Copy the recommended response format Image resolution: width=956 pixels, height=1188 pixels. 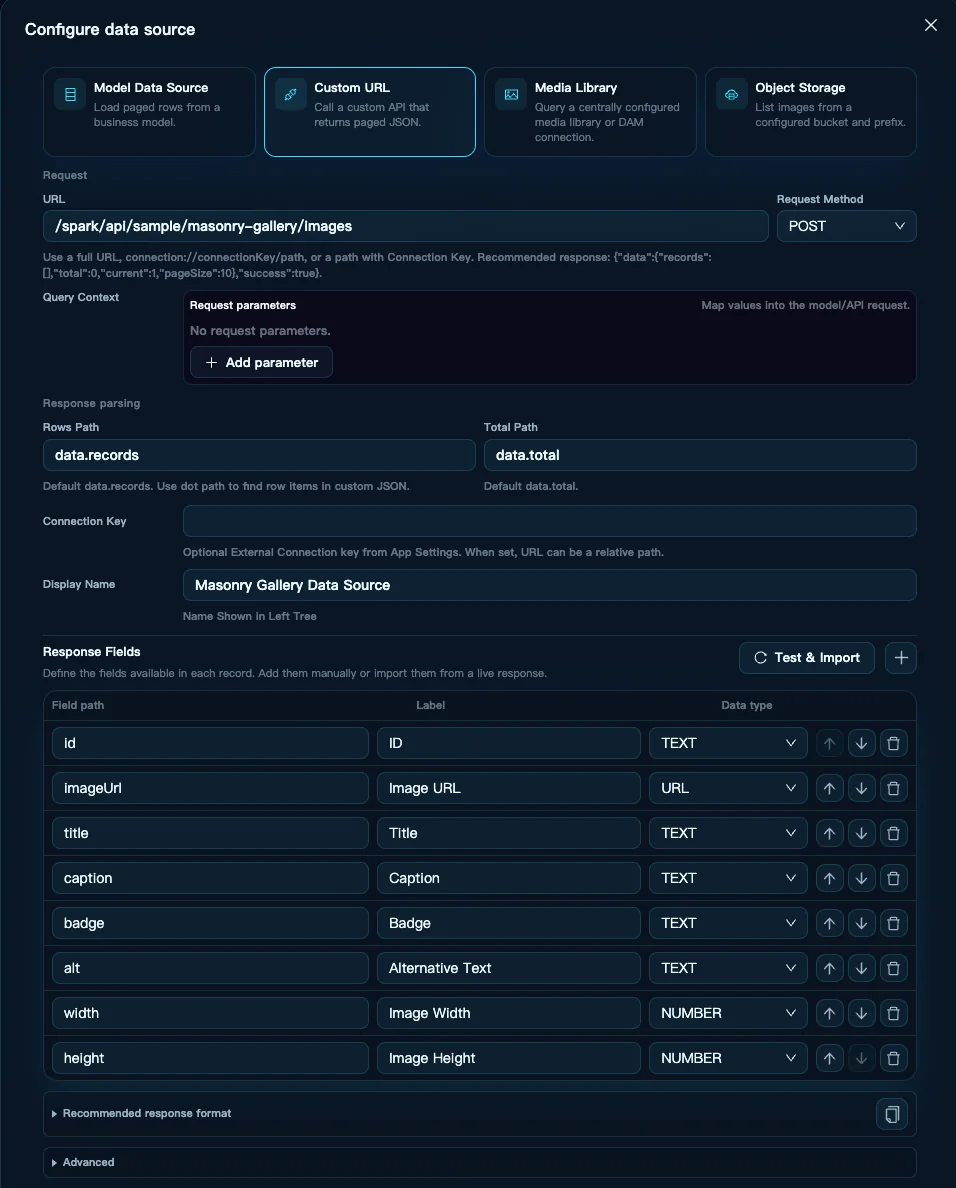point(892,1114)
